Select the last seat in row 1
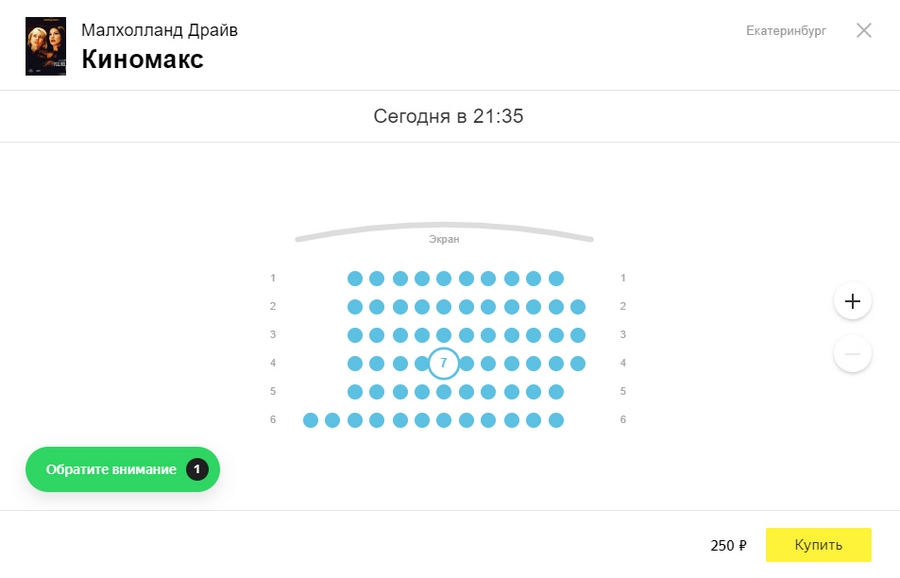The image size is (900, 578). pos(556,278)
